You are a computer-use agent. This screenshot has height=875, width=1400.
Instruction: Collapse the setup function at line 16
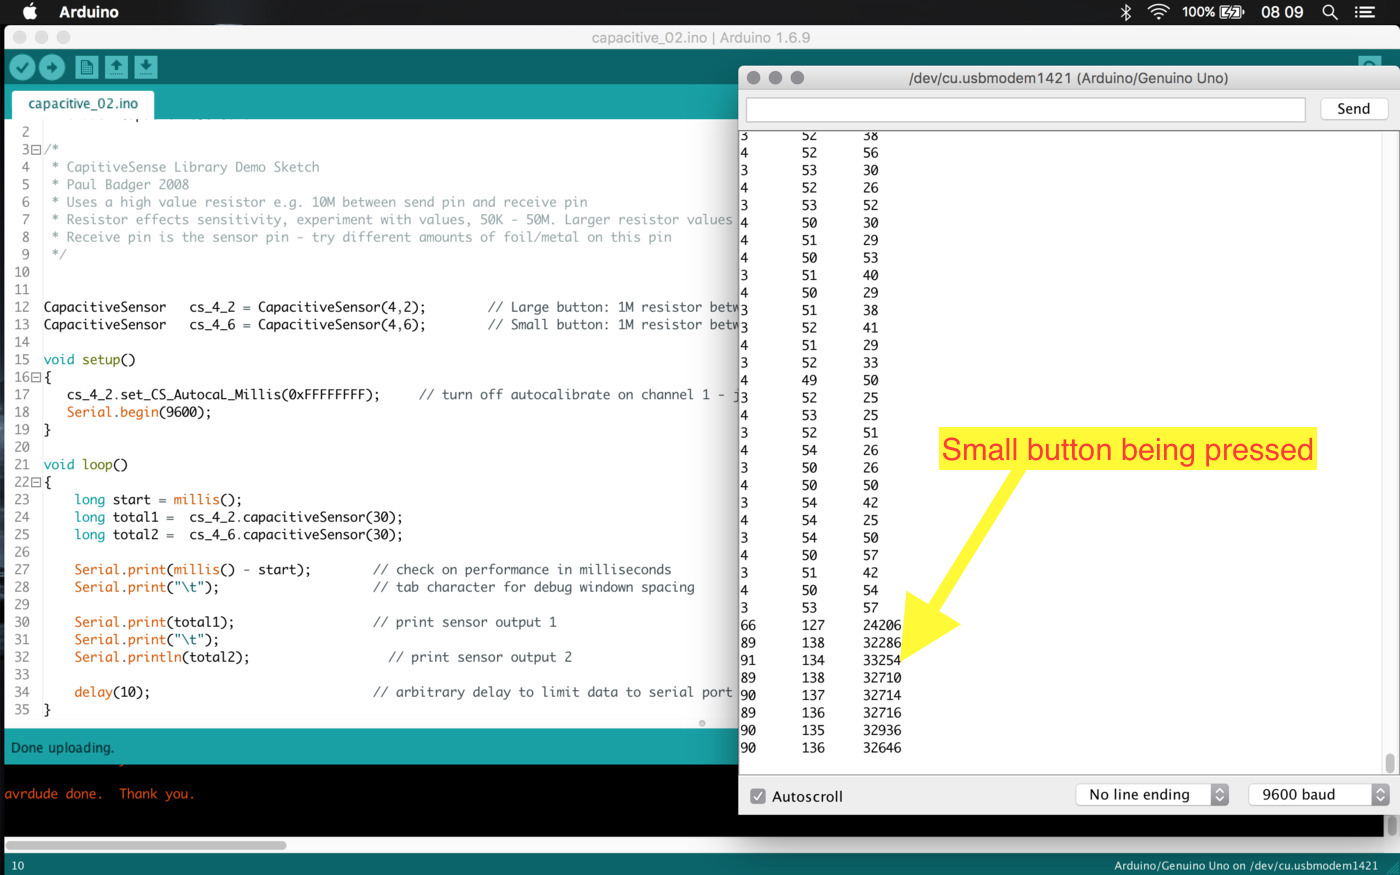pos(36,378)
